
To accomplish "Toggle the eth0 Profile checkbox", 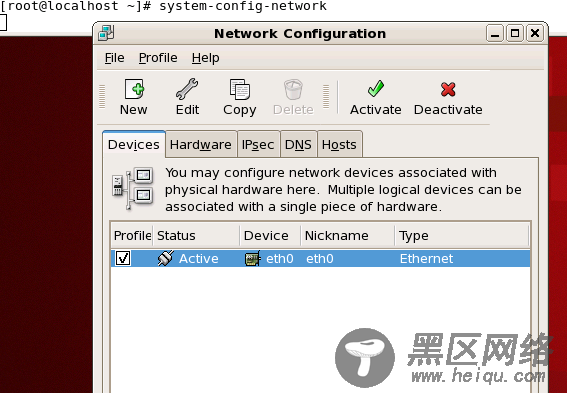I will [x=123, y=258].
